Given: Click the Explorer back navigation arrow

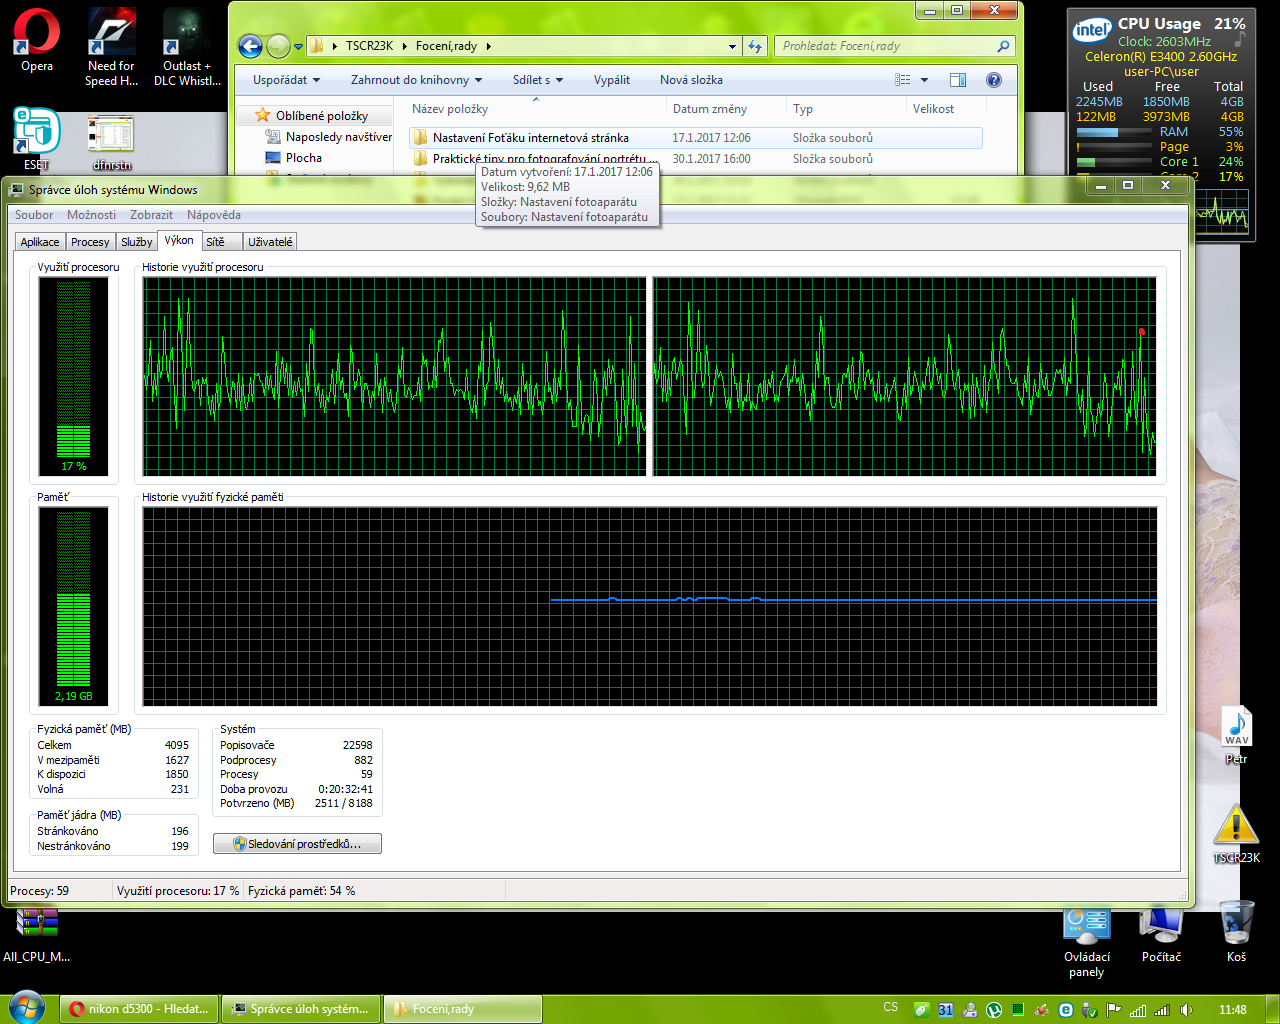Looking at the screenshot, I should [x=250, y=46].
